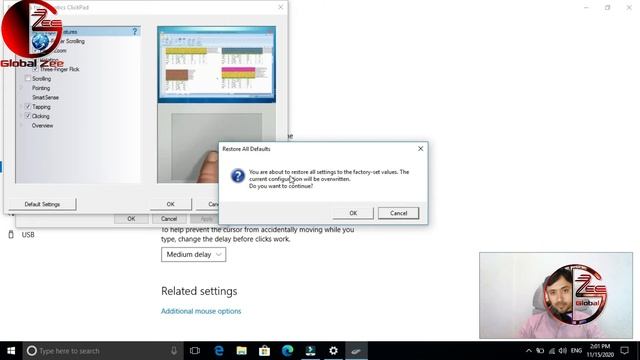This screenshot has width=640, height=360.
Task: Expand the Pointing tree node
Action: 21,88
